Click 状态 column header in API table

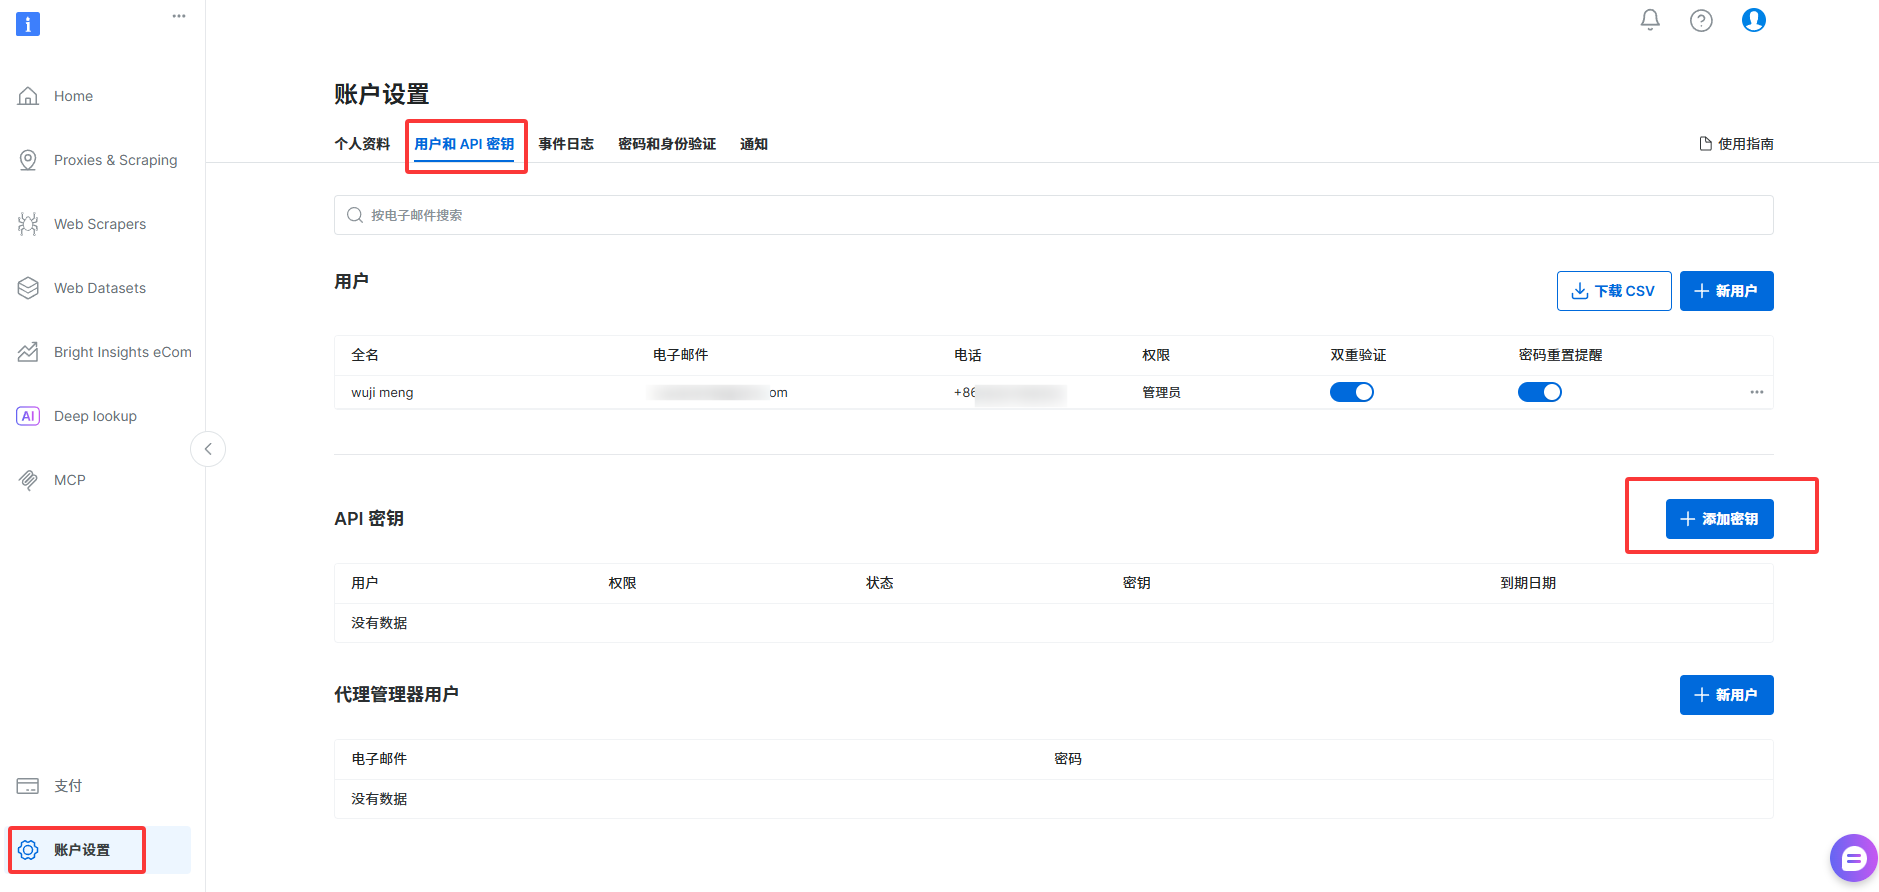(880, 583)
